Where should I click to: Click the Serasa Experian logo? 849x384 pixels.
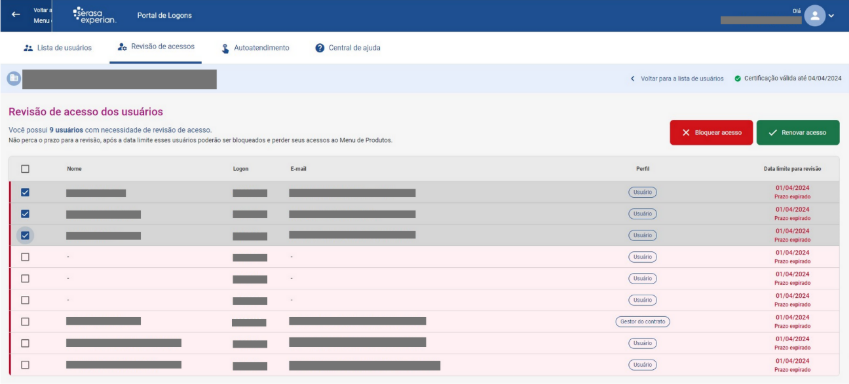click(94, 15)
